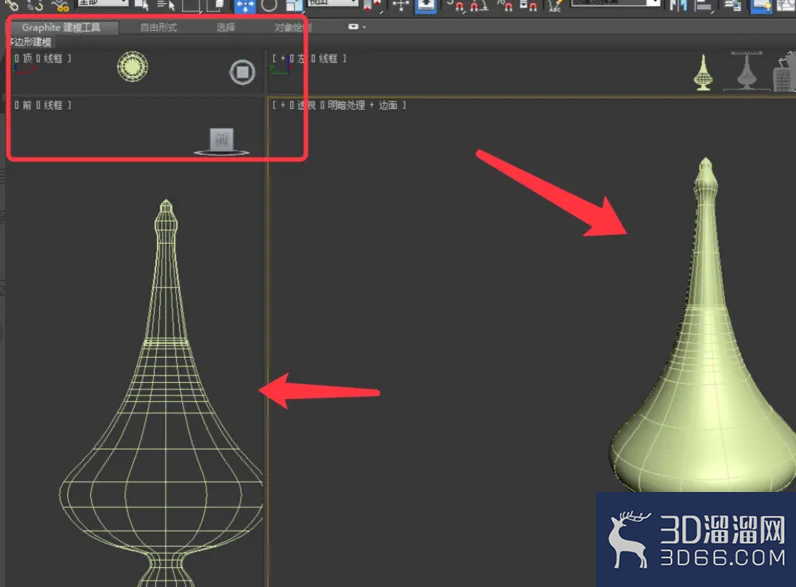Choose the Select Object arrow tool
The image size is (796, 587).
pyautogui.click(x=142, y=5)
